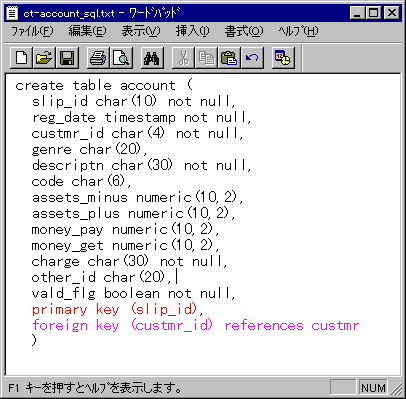Image resolution: width=406 pixels, height=399 pixels.
Task: Click the NUM indicator in status bar
Action: click(373, 388)
